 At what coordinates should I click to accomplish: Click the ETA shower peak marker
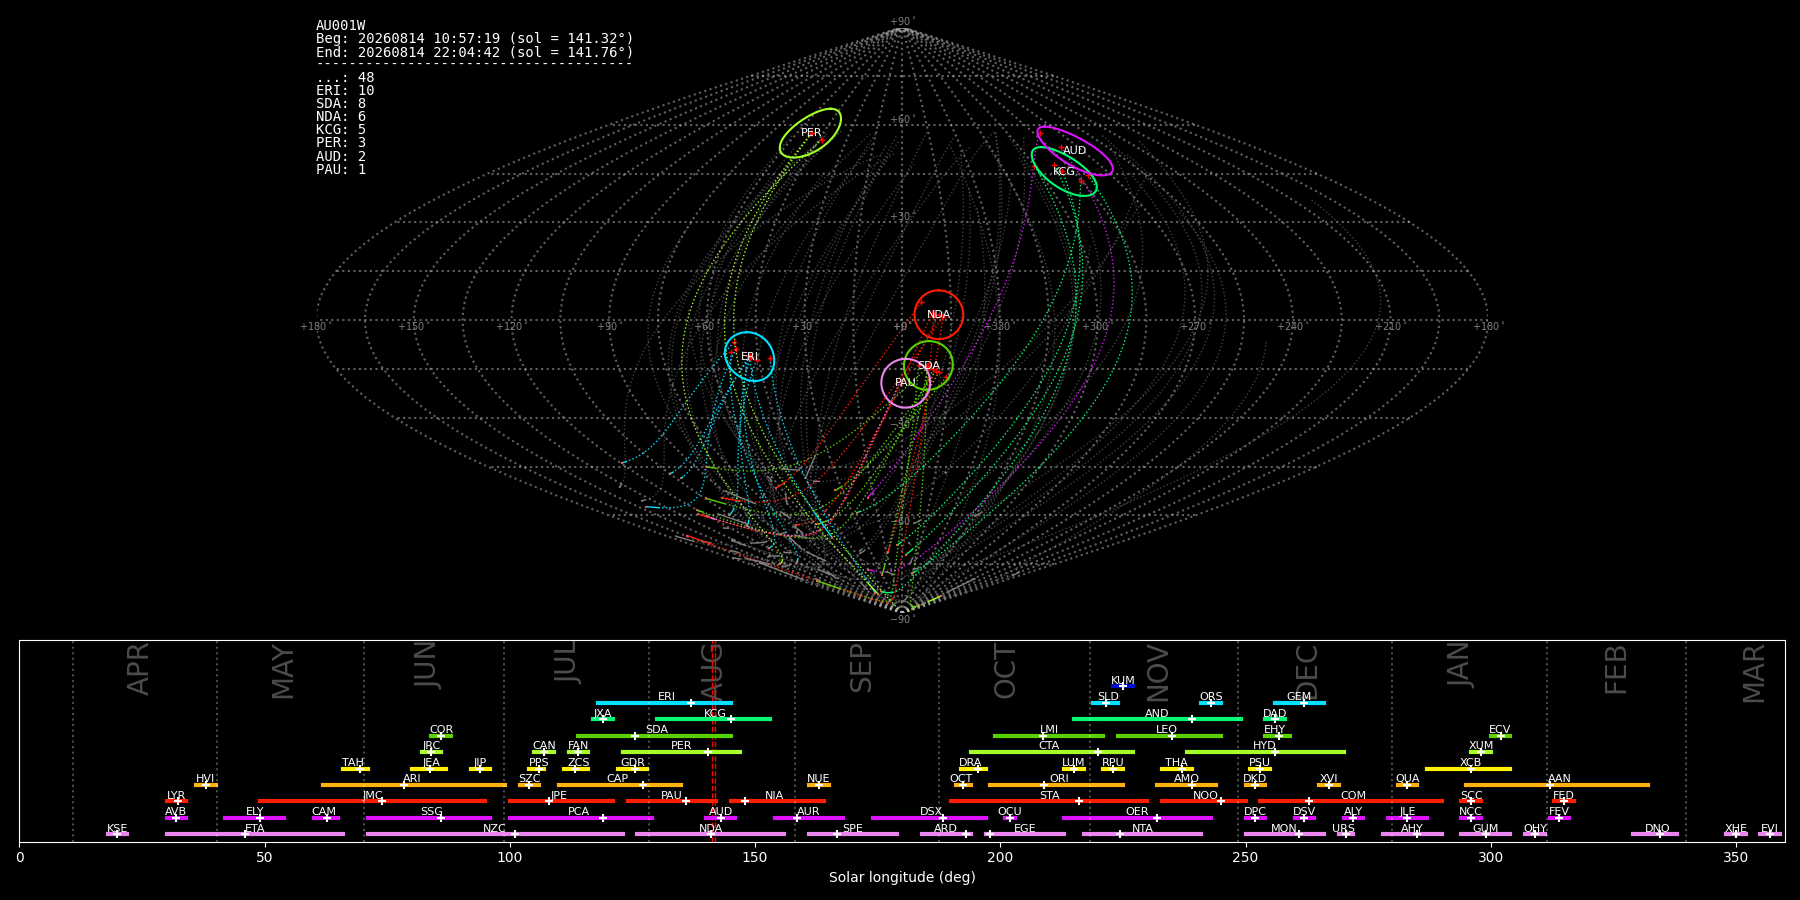tap(245, 834)
